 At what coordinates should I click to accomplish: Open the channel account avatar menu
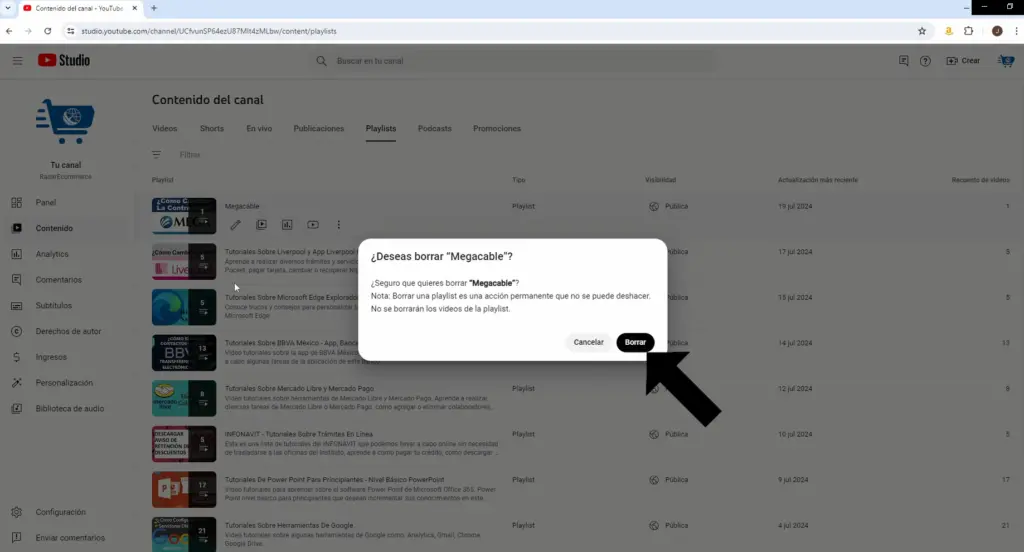pyautogui.click(x=1006, y=61)
